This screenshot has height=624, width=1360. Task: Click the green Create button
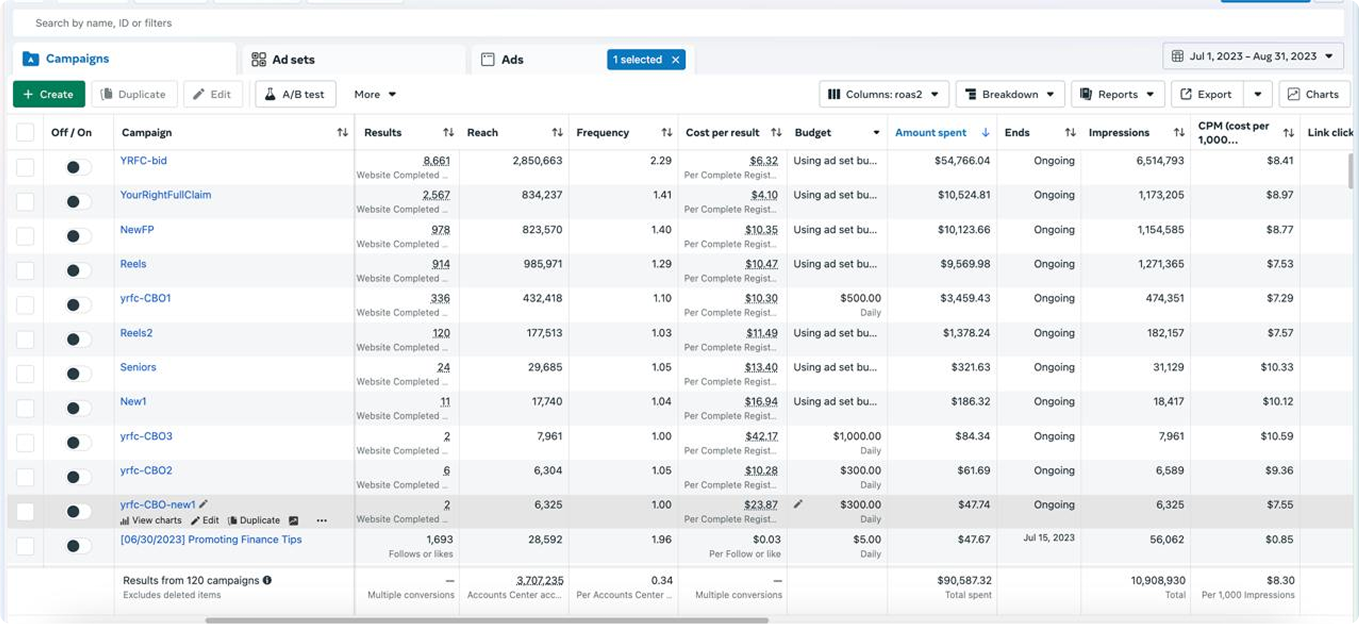pyautogui.click(x=48, y=94)
